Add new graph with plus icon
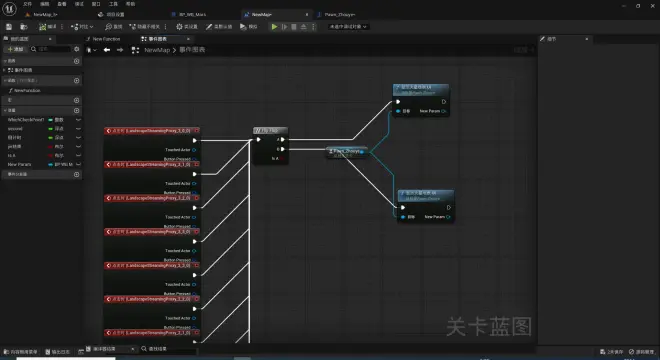 click(x=77, y=61)
